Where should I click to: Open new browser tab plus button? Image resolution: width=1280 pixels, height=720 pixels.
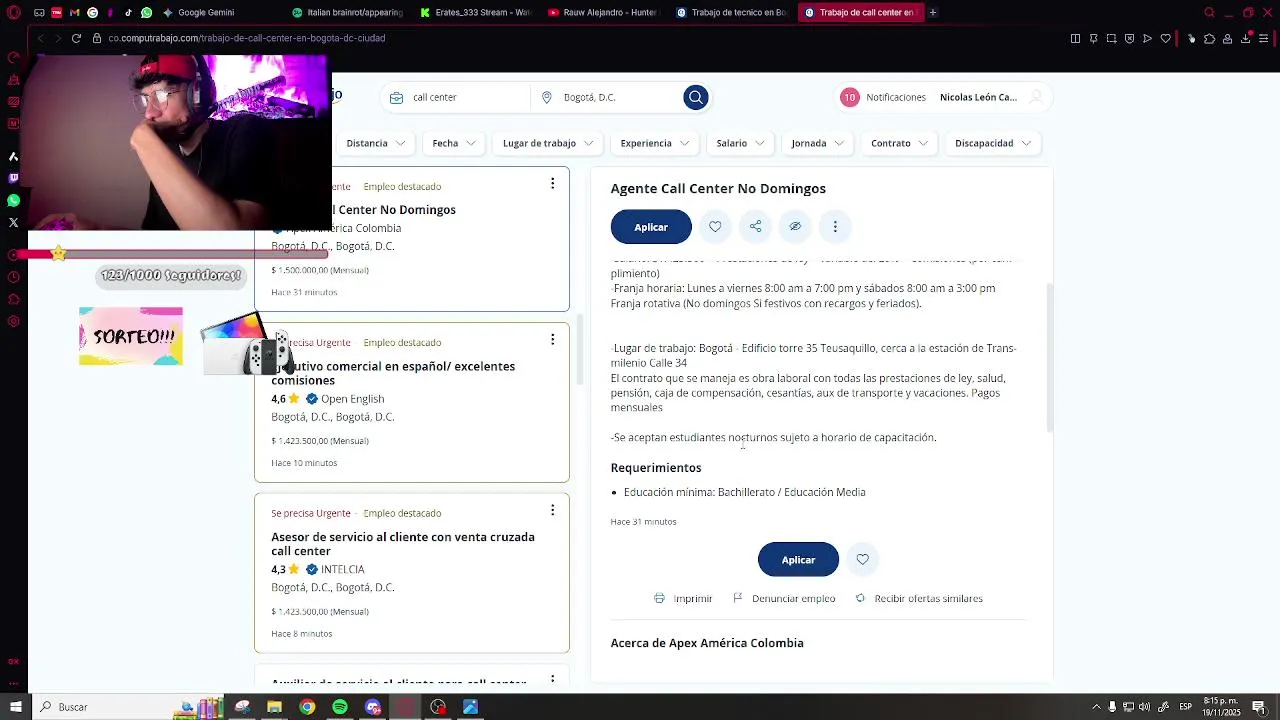click(932, 13)
